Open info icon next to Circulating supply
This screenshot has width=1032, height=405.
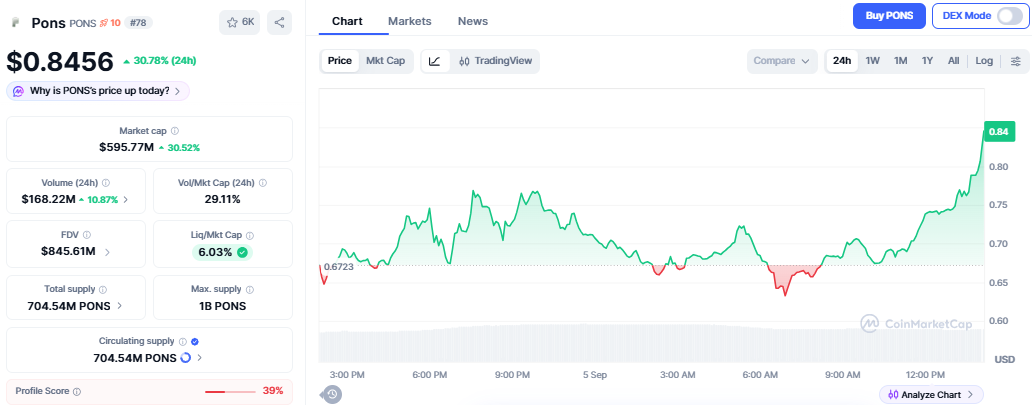tap(183, 341)
